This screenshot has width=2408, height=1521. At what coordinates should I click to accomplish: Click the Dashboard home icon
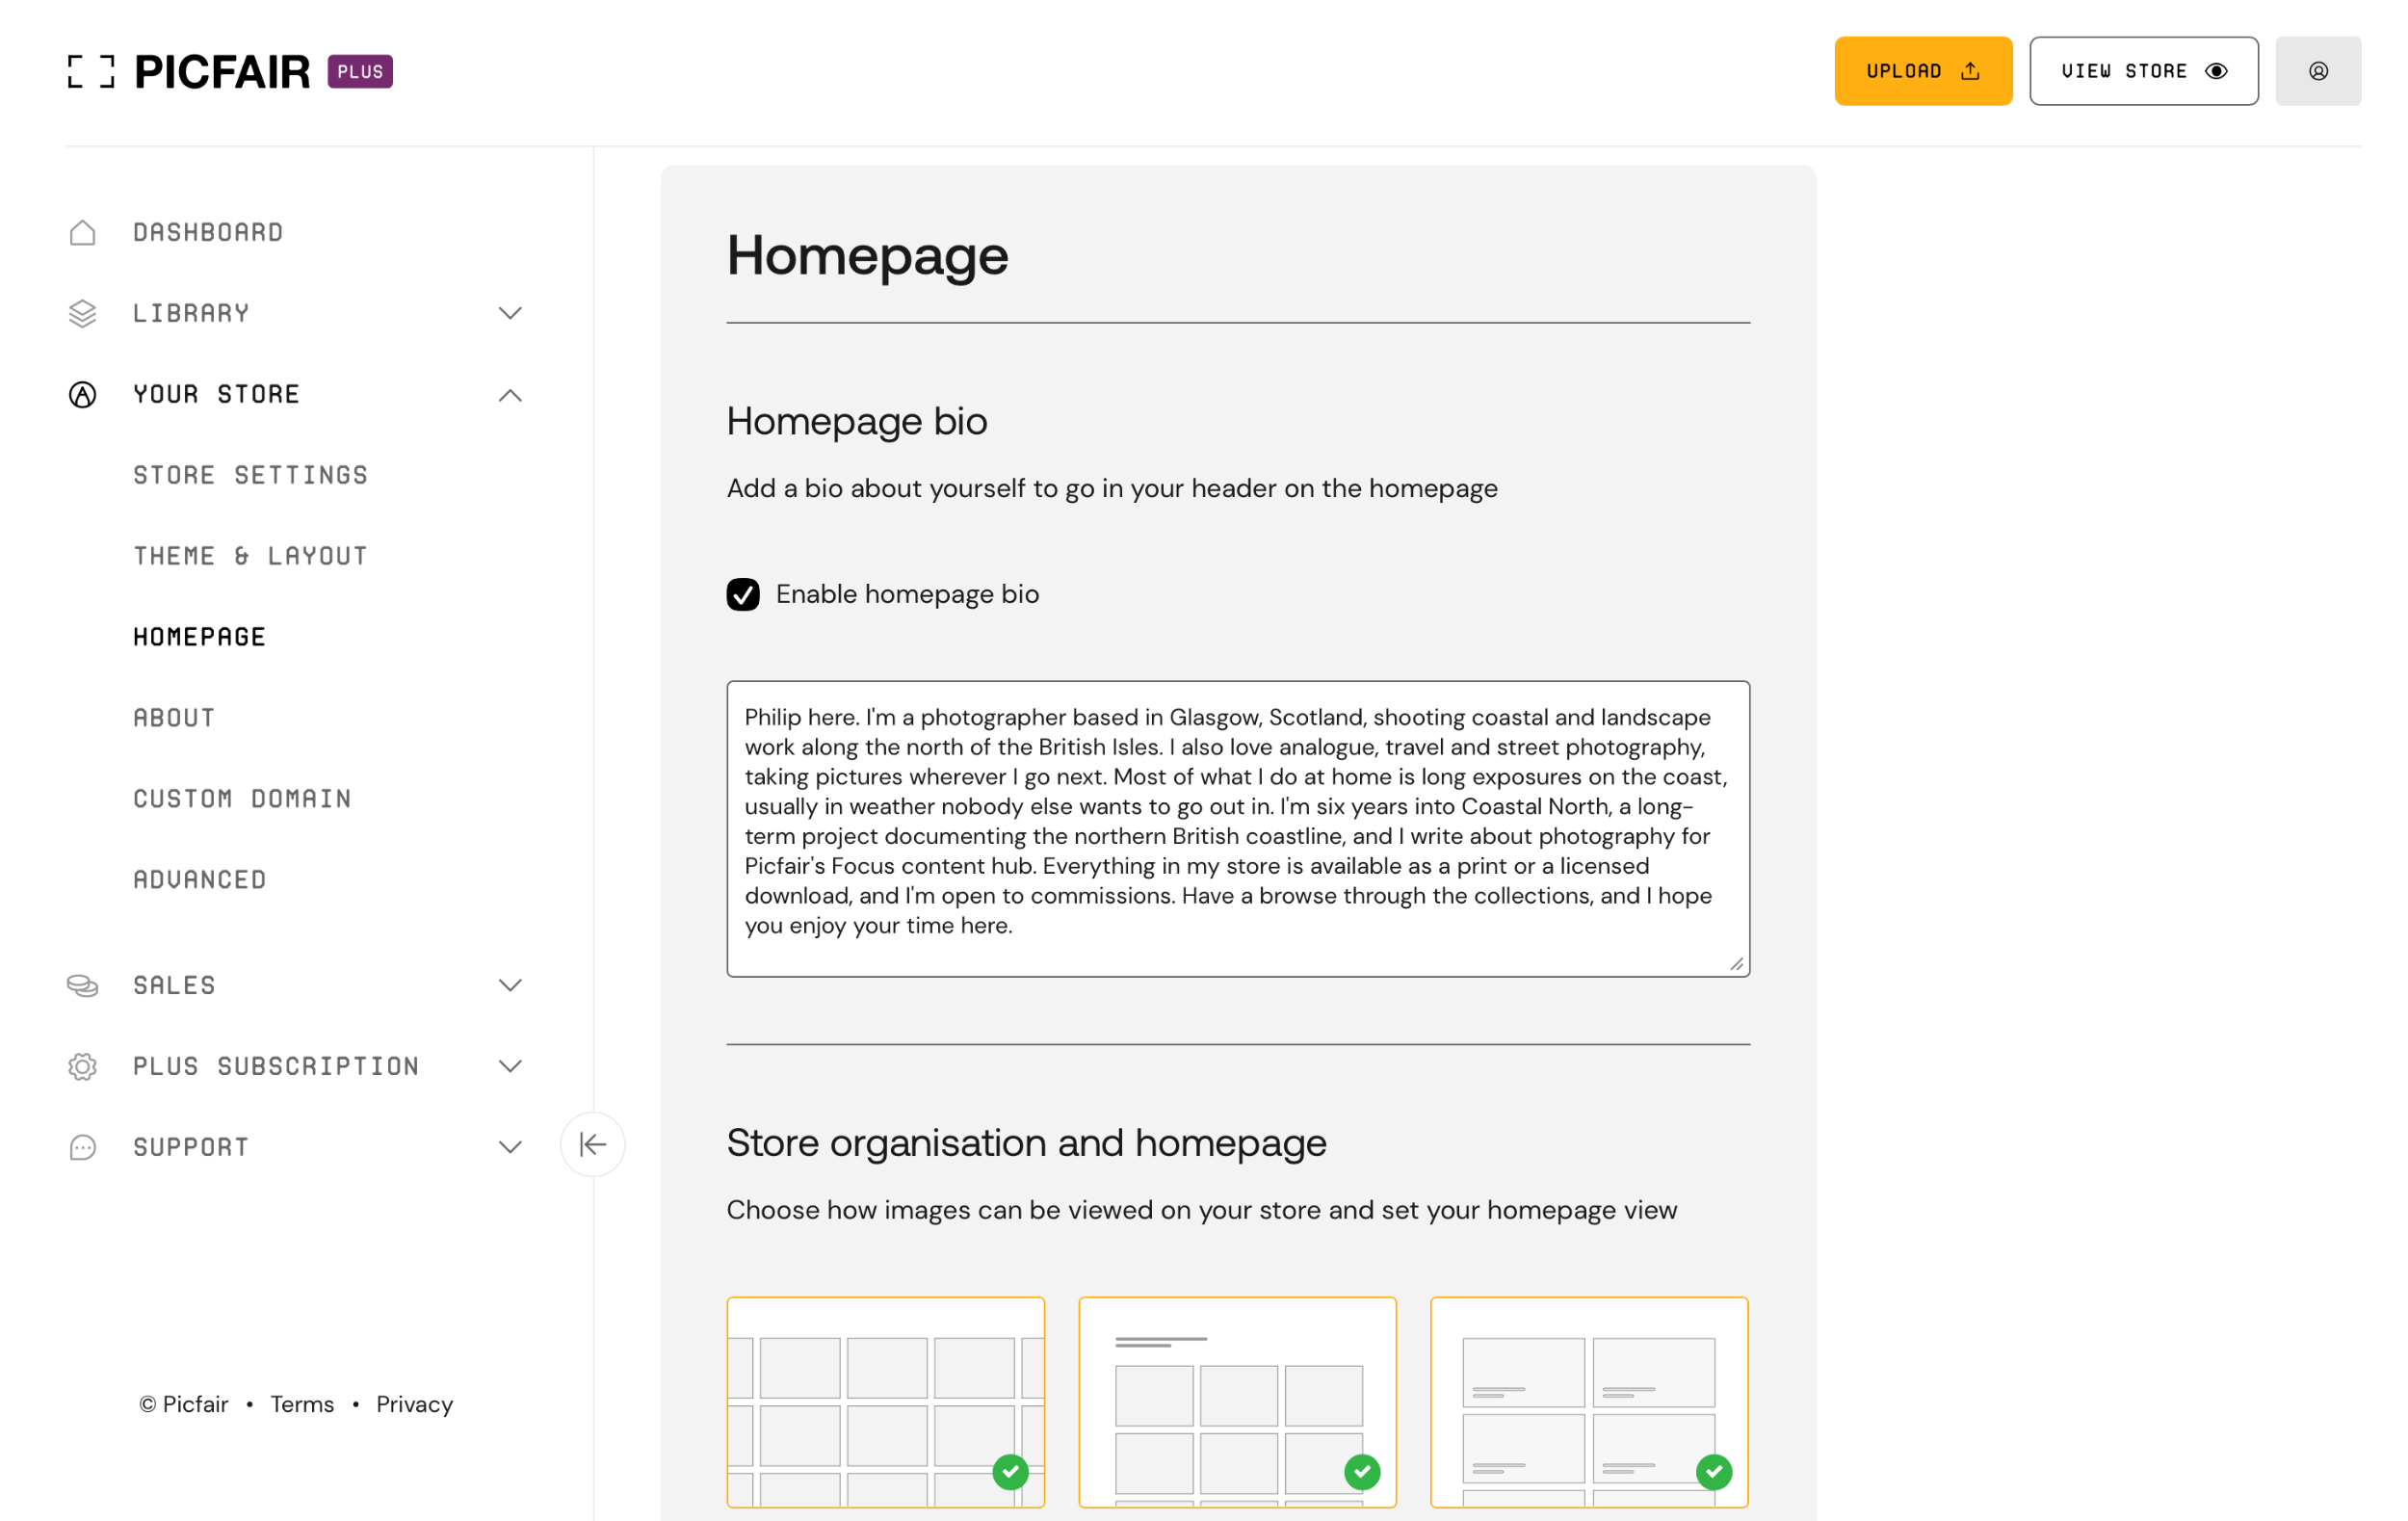83,232
